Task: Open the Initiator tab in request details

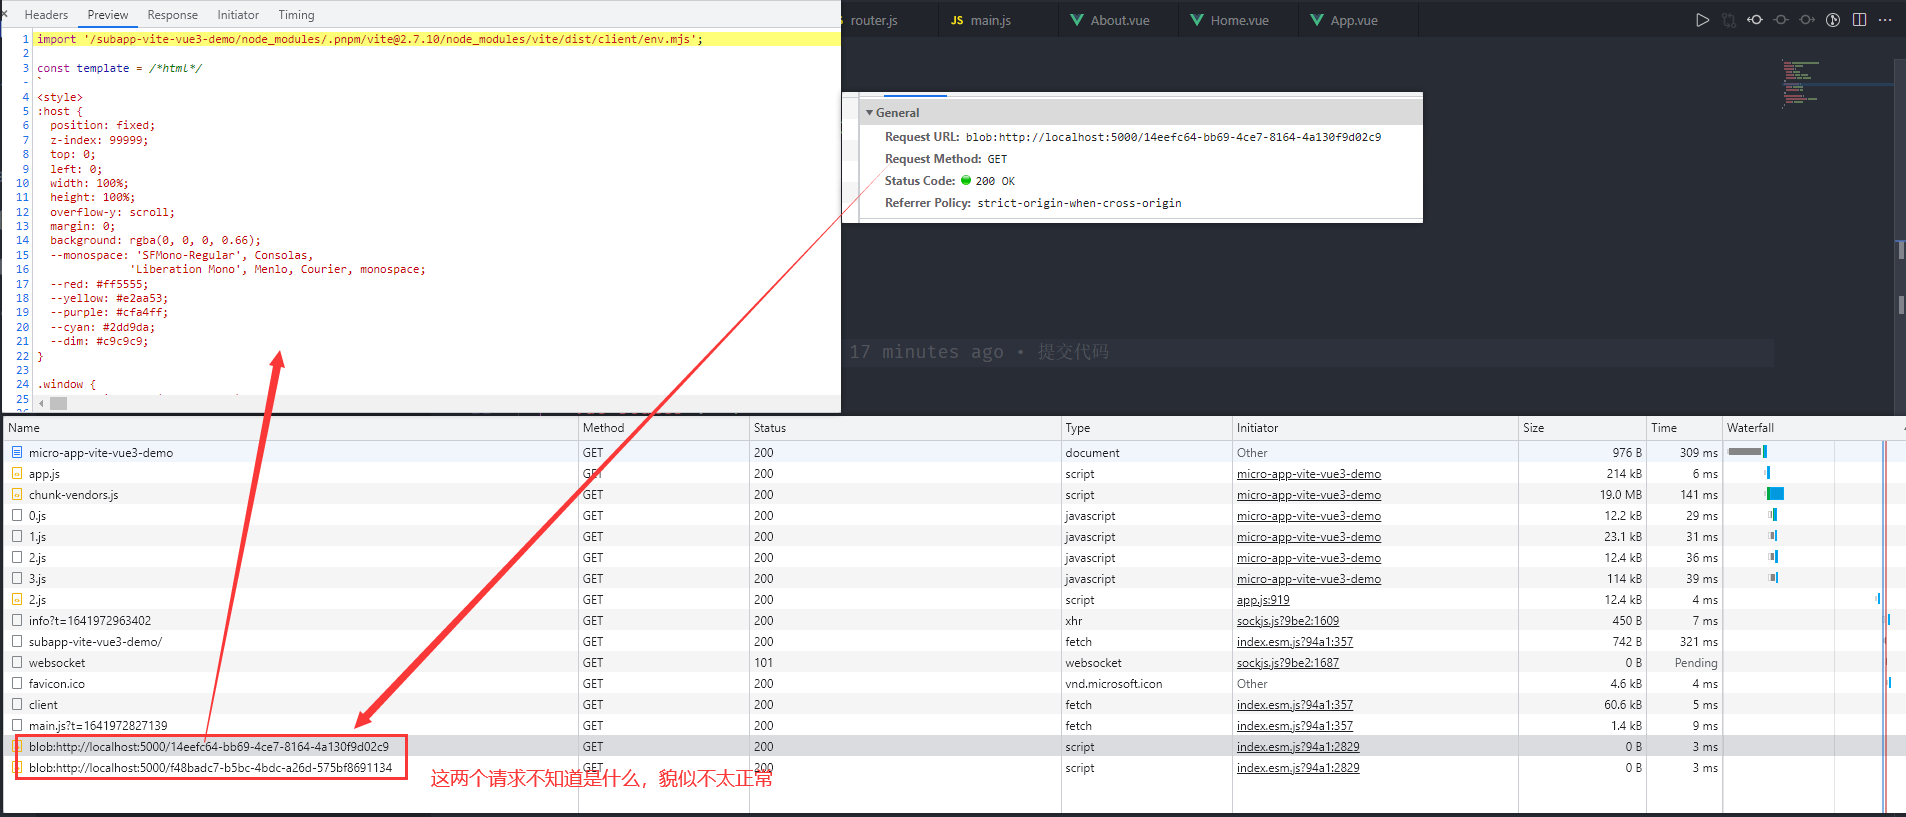Action: click(x=238, y=15)
